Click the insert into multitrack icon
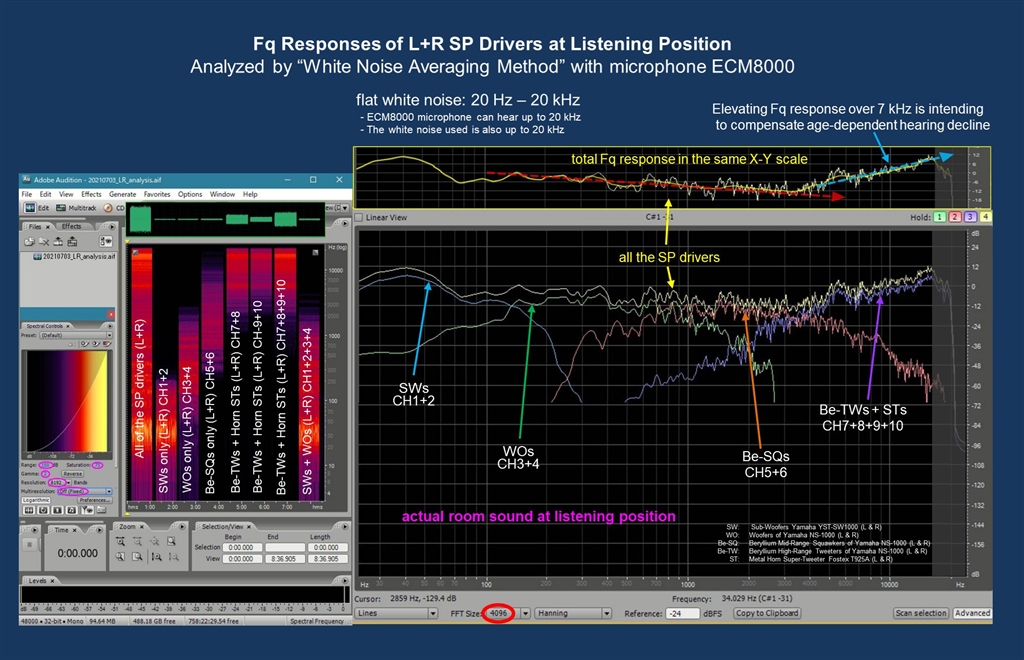This screenshot has height=660, width=1024. (58, 242)
